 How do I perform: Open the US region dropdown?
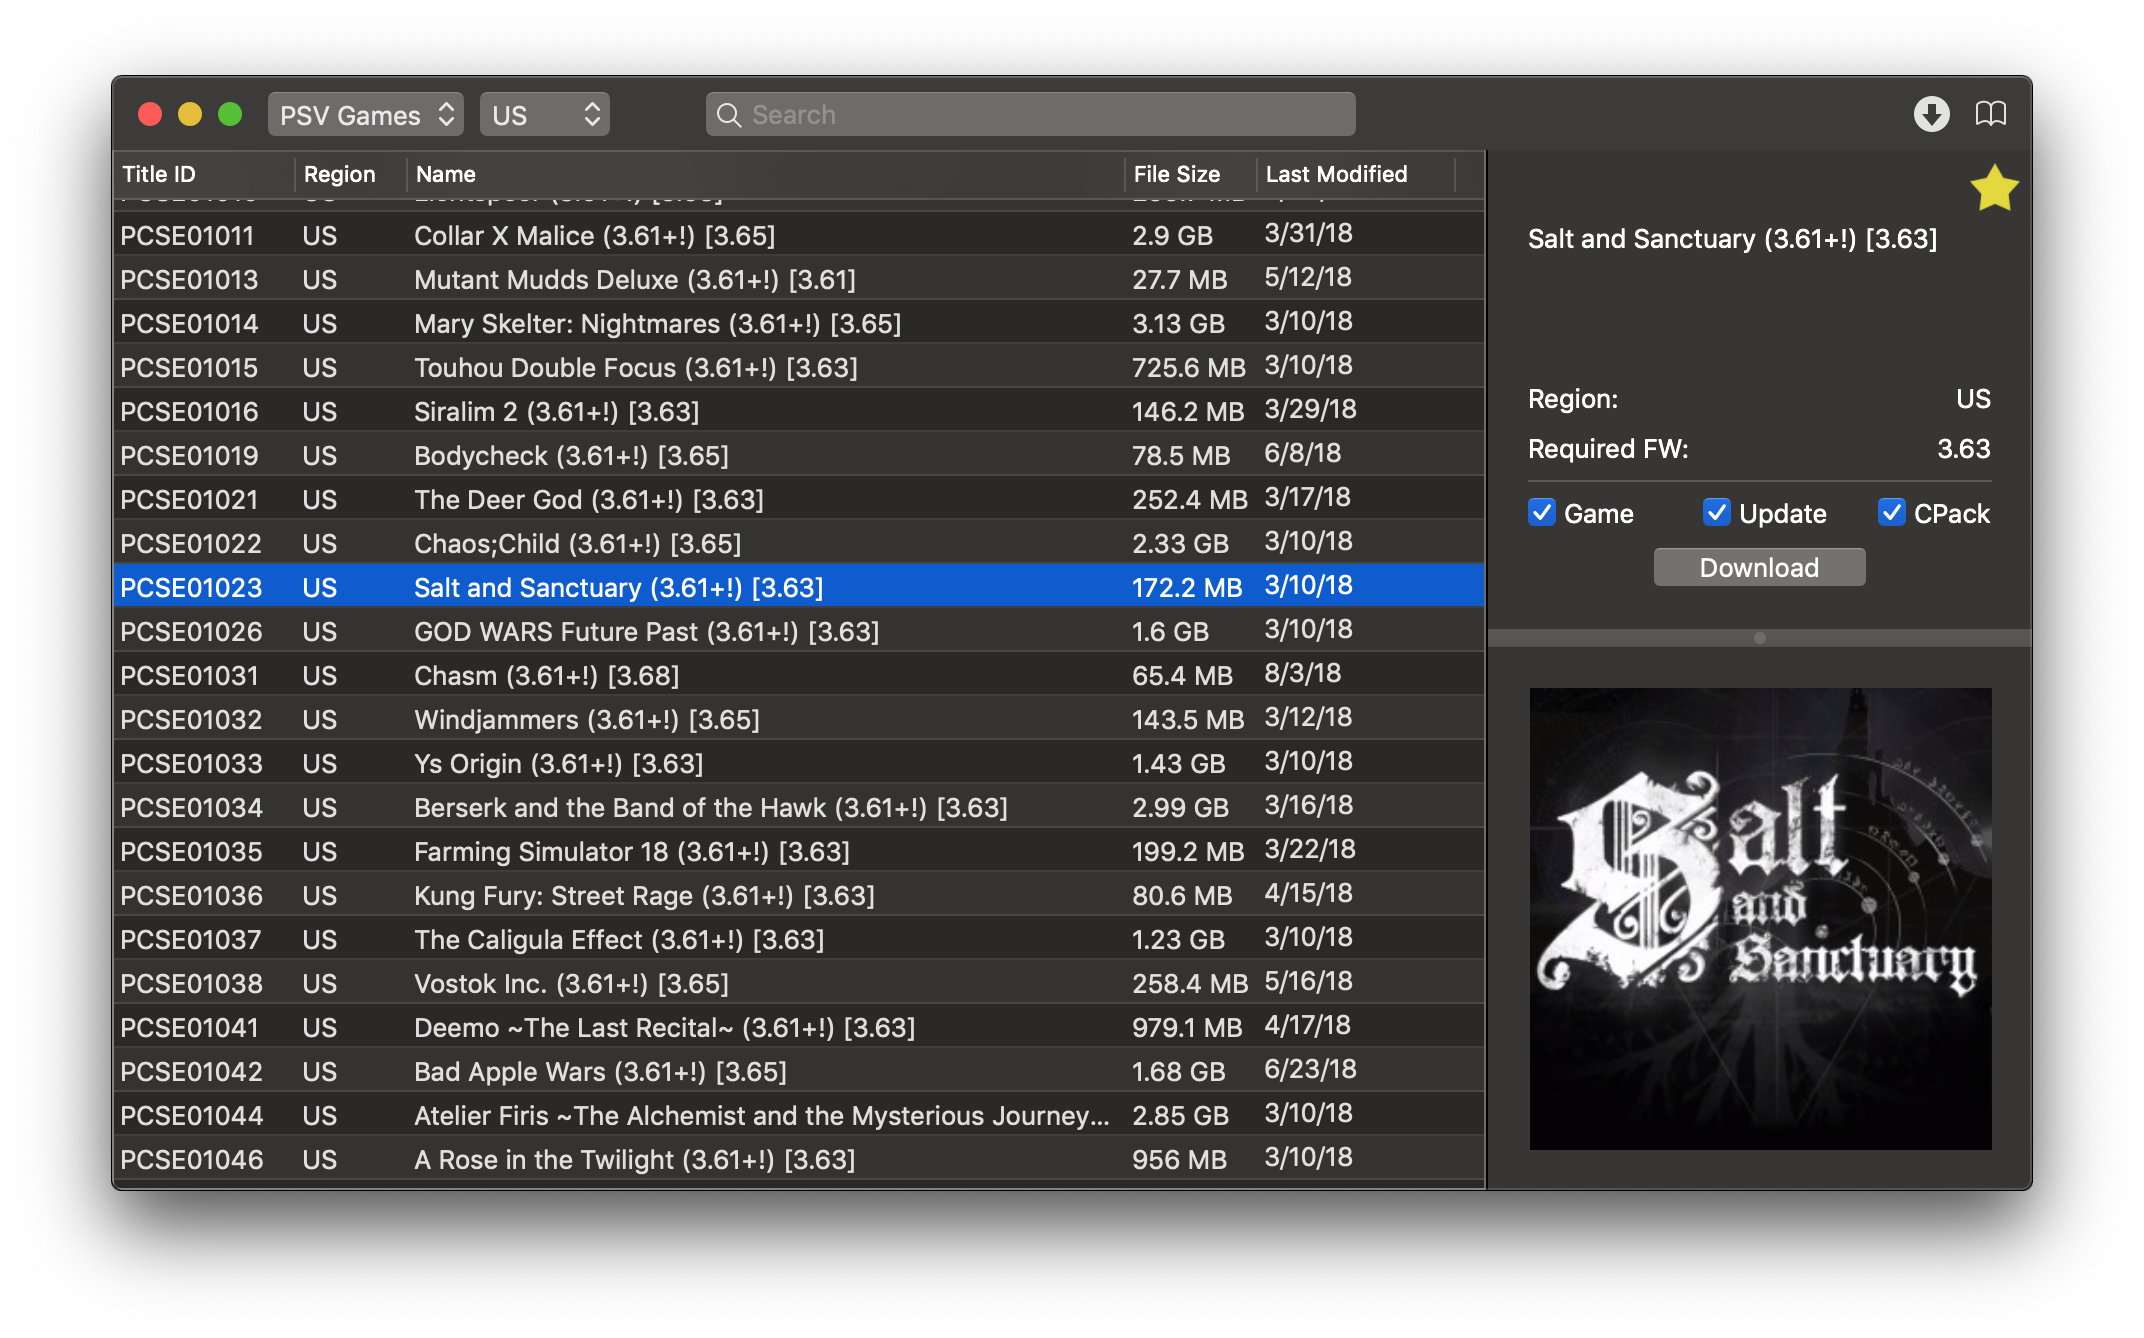pos(545,115)
